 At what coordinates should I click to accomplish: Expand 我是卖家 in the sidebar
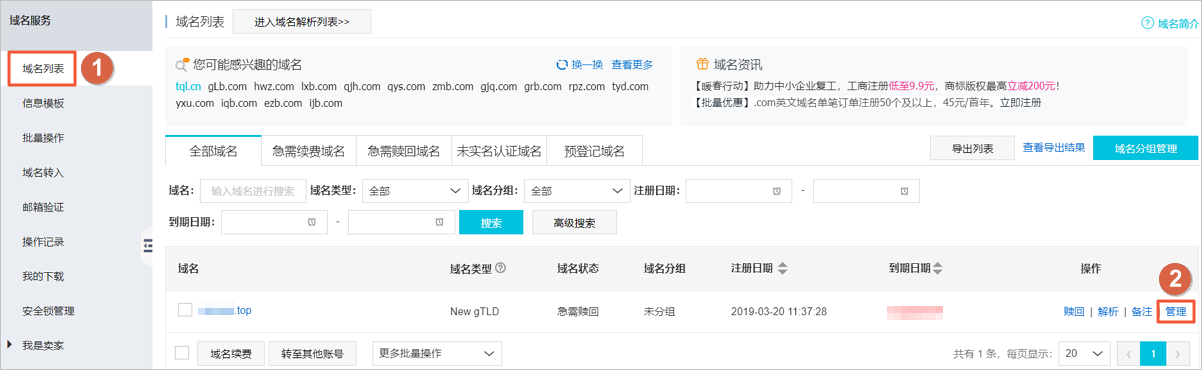tap(46, 345)
